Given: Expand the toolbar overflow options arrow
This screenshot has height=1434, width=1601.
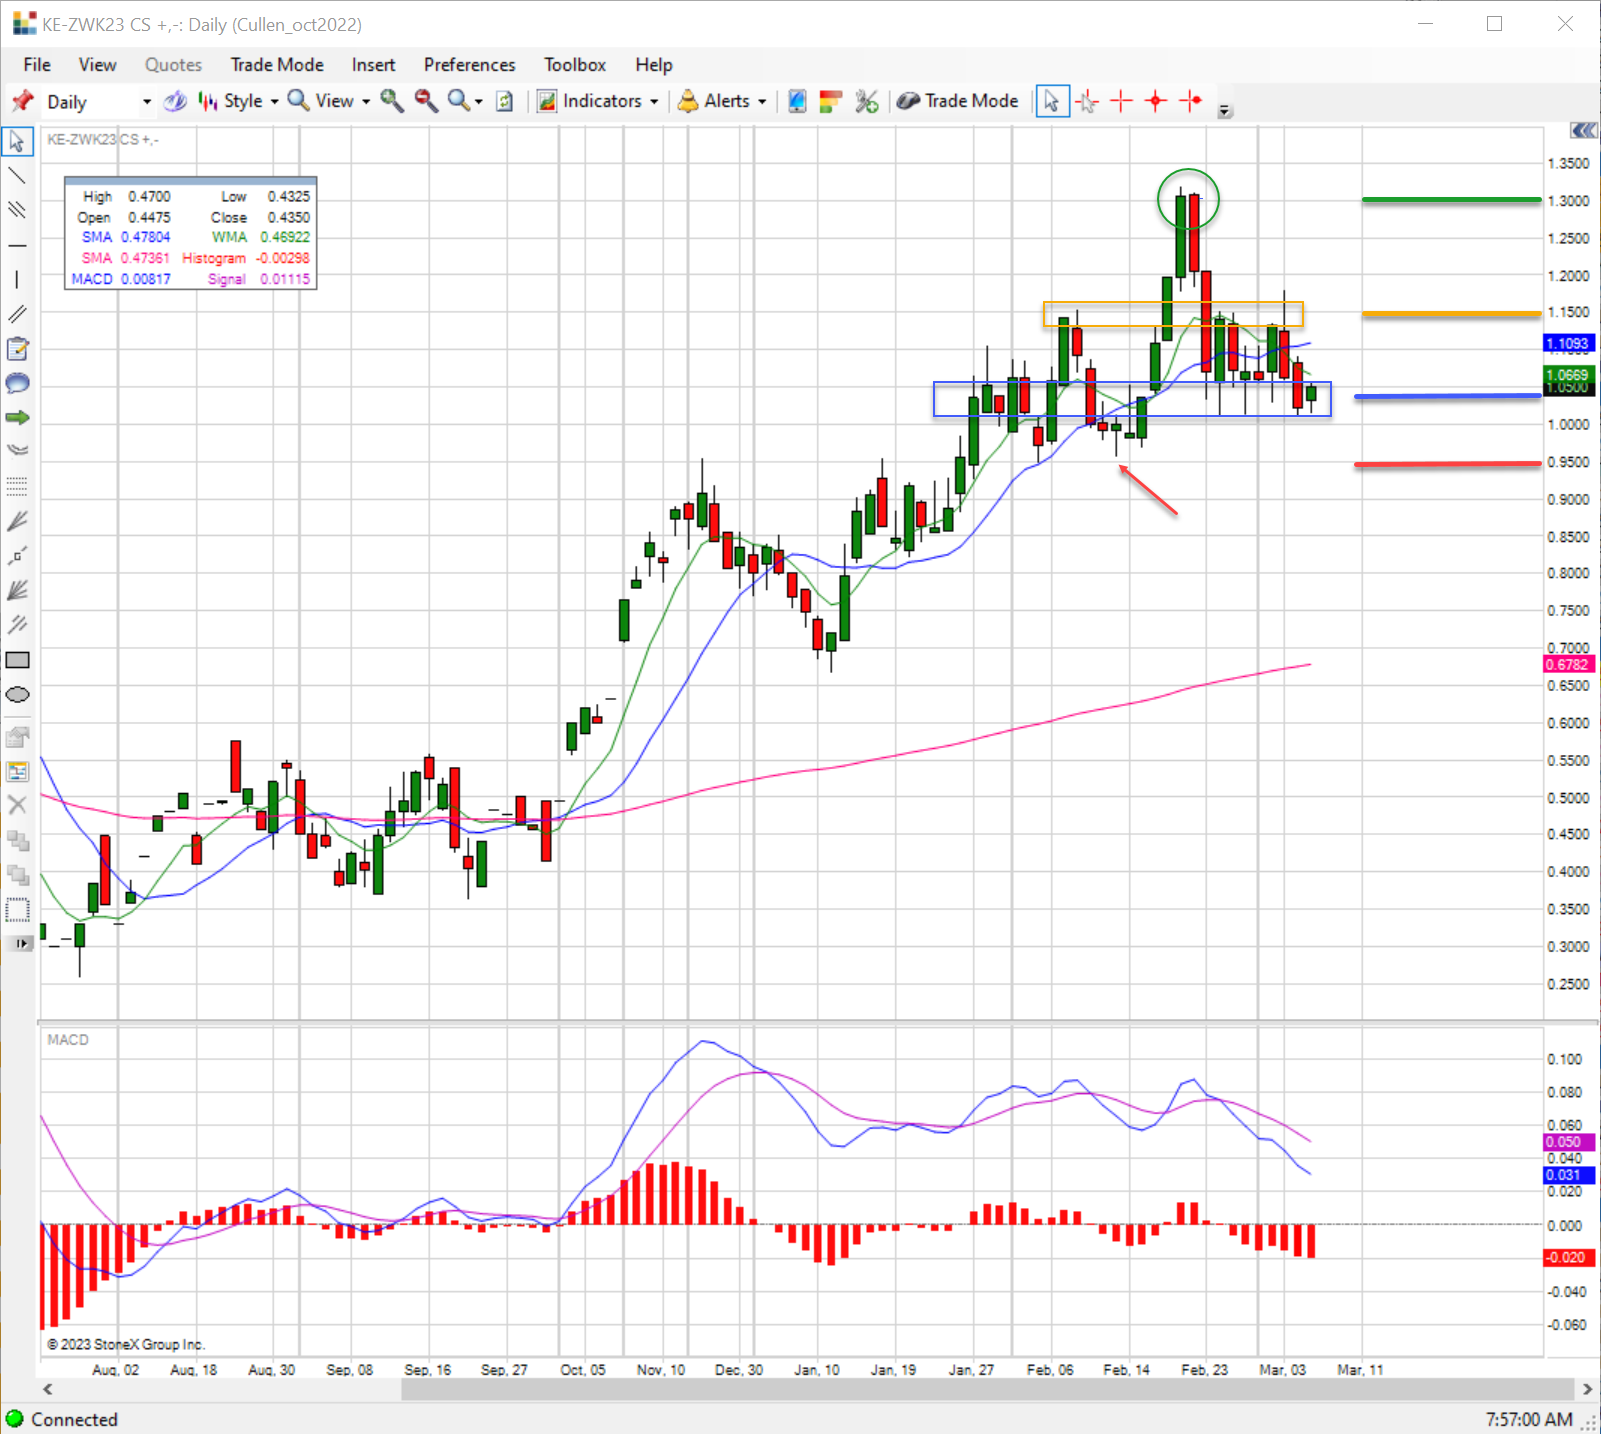Looking at the screenshot, I should (1225, 111).
